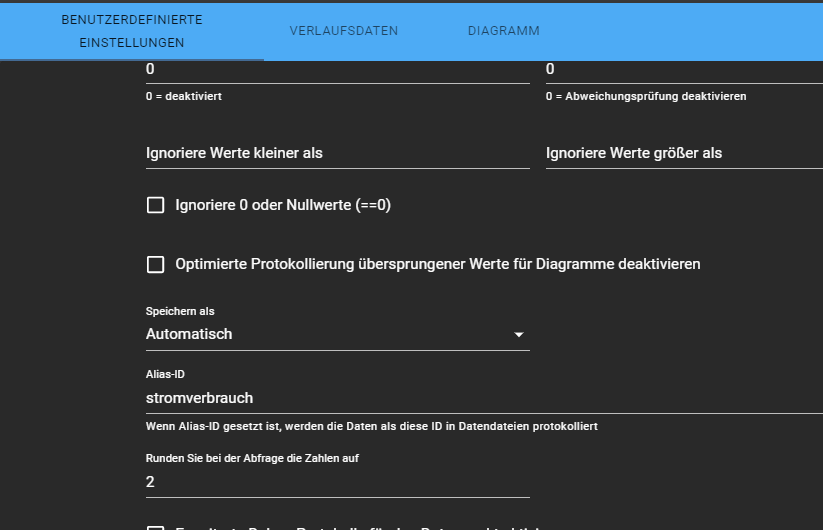
Task: Click the Ignoriere Werte größer als field
Action: (x=684, y=153)
